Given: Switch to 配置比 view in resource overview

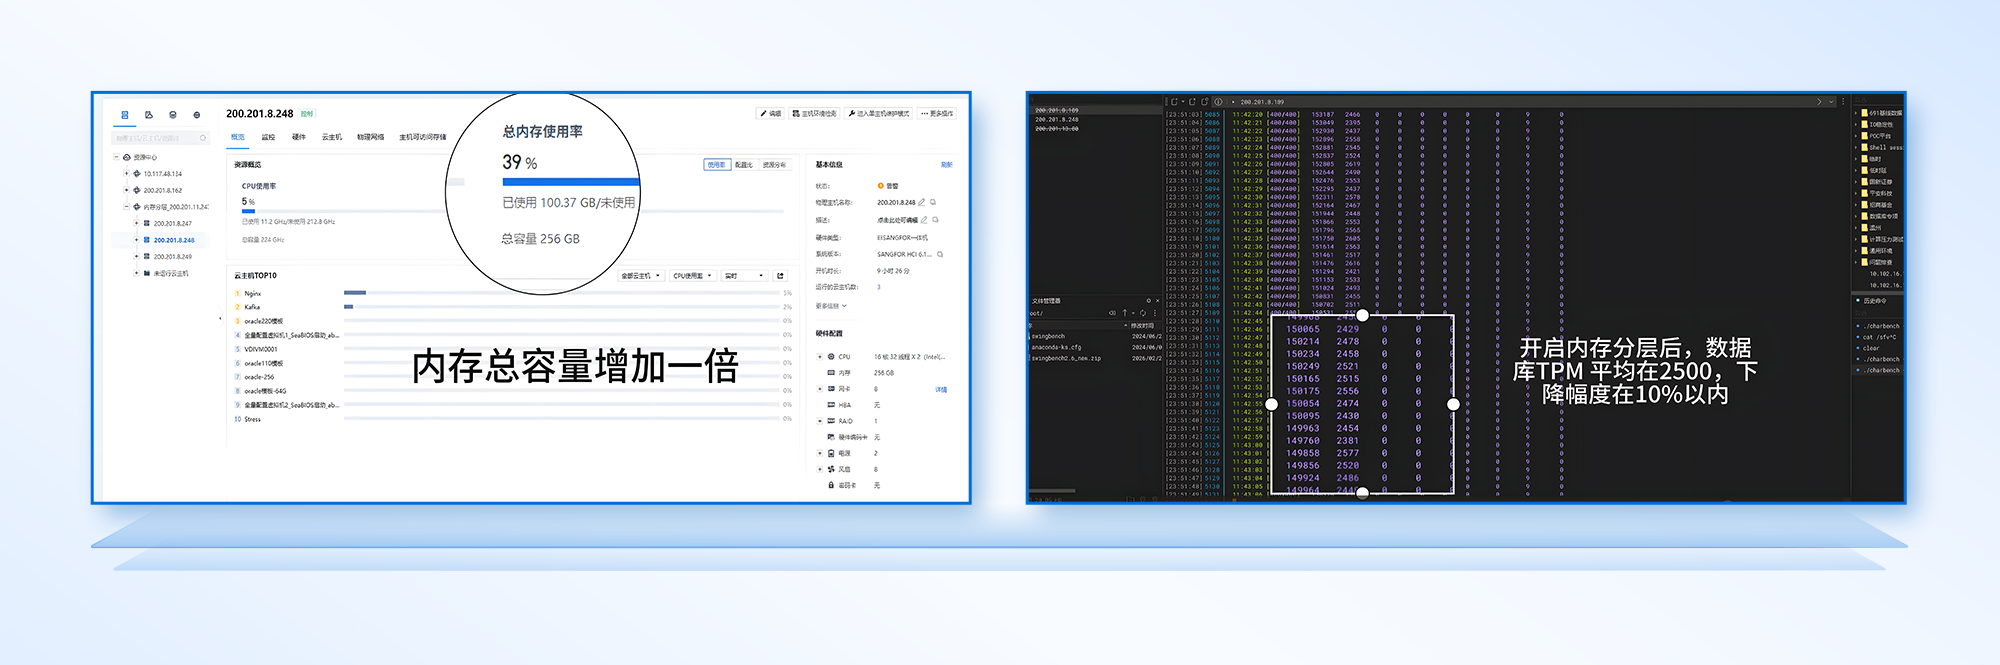Looking at the screenshot, I should click(x=744, y=165).
